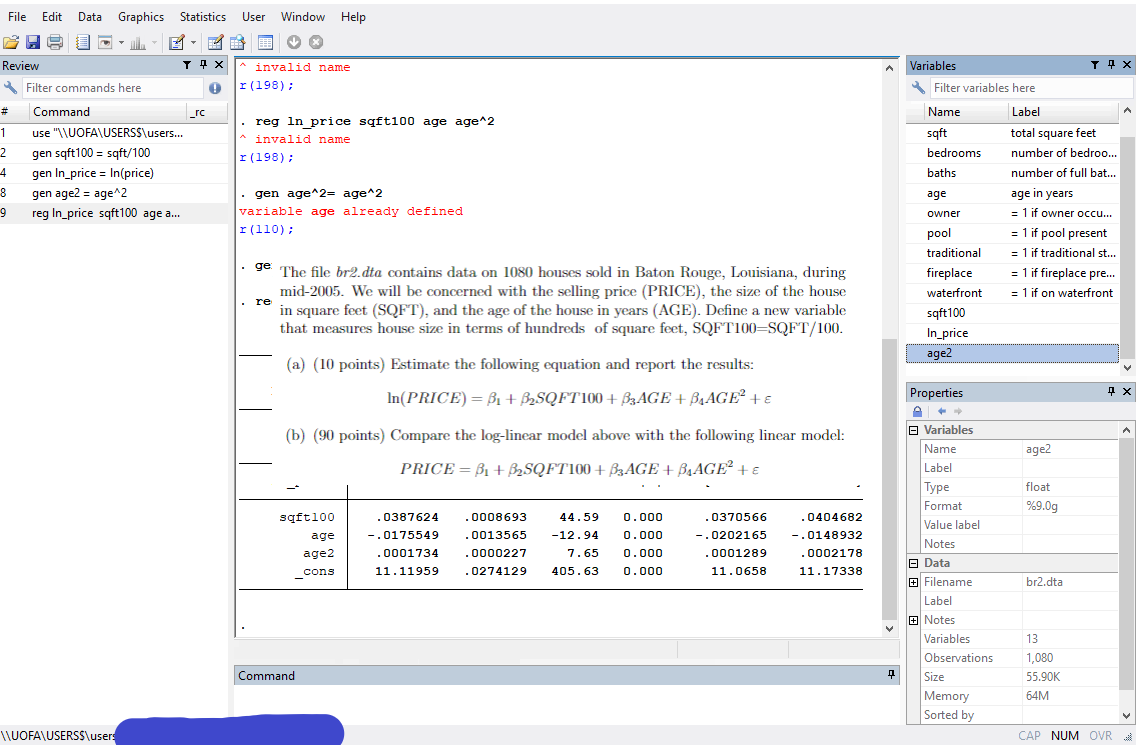
Task: Select the 'reg ln_price sqft100 age a...' command
Action: pos(114,213)
